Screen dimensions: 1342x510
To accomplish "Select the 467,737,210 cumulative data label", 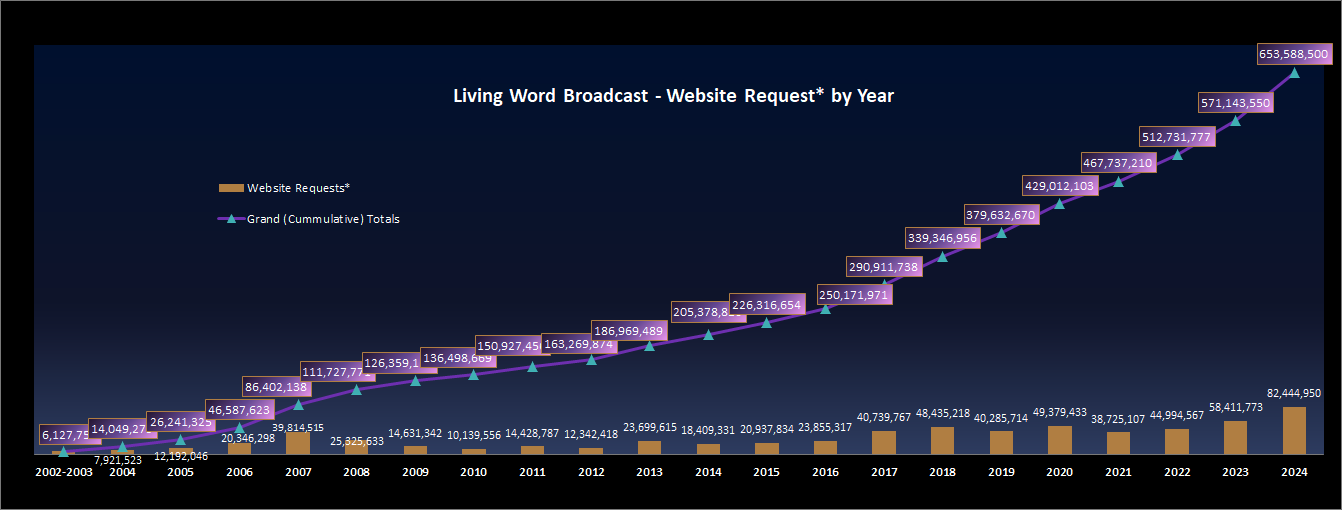I will click(1118, 163).
